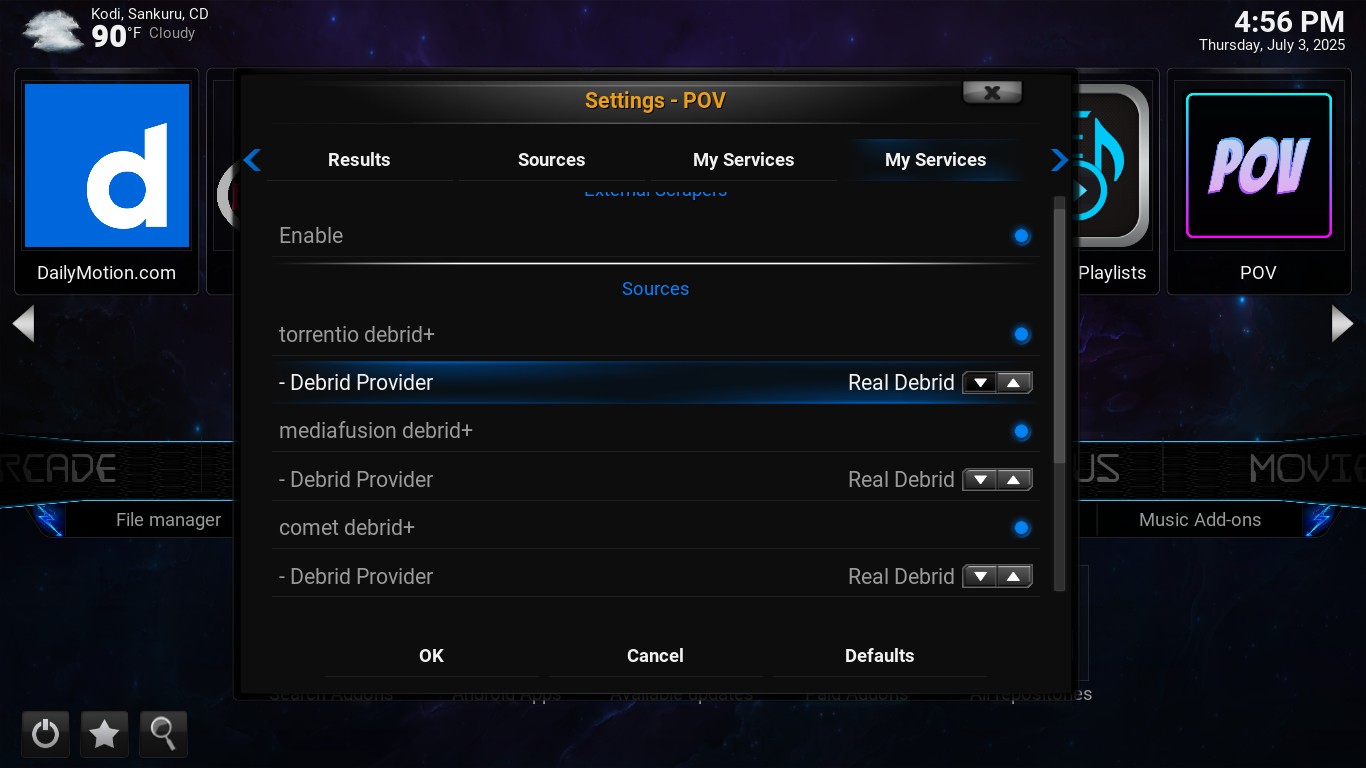This screenshot has height=768, width=1366.
Task: Open the POV add-on icon
Action: pyautogui.click(x=1258, y=166)
